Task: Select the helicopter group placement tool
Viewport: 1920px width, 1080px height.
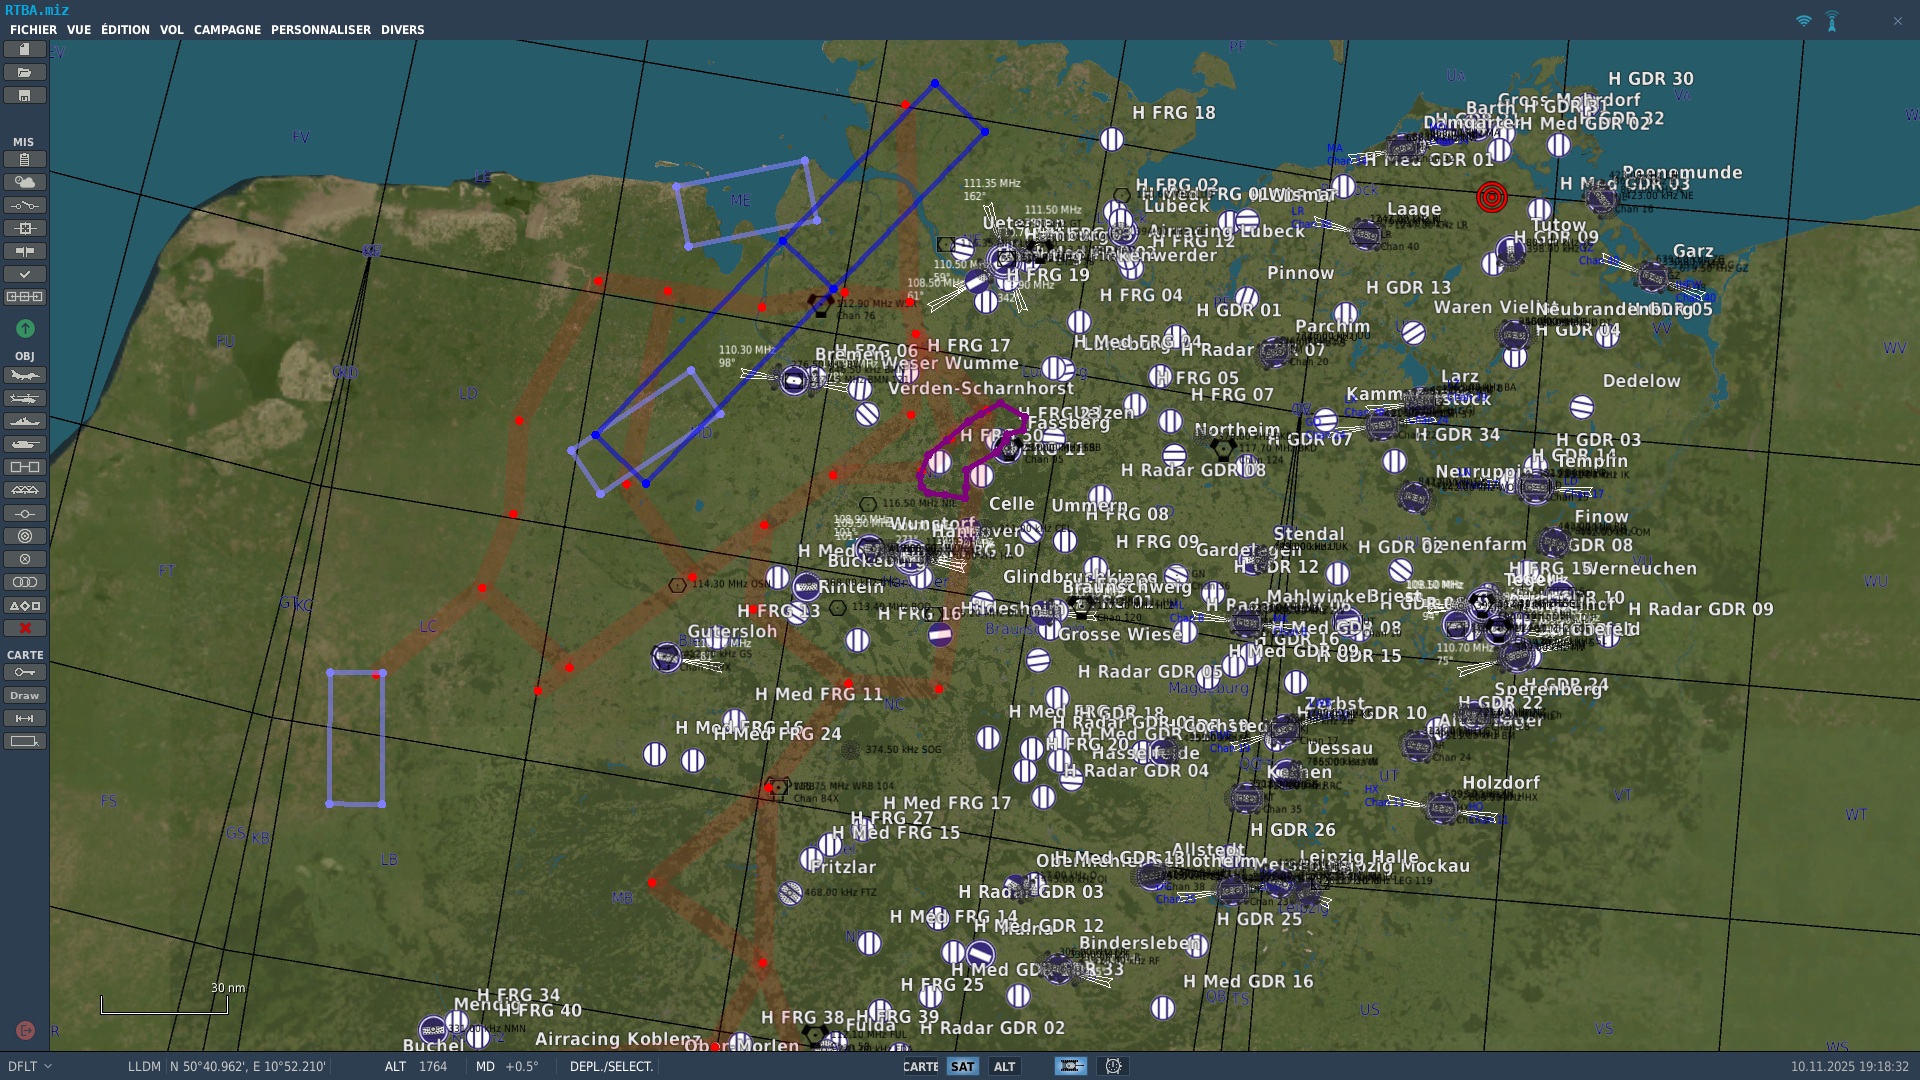Action: click(x=25, y=399)
